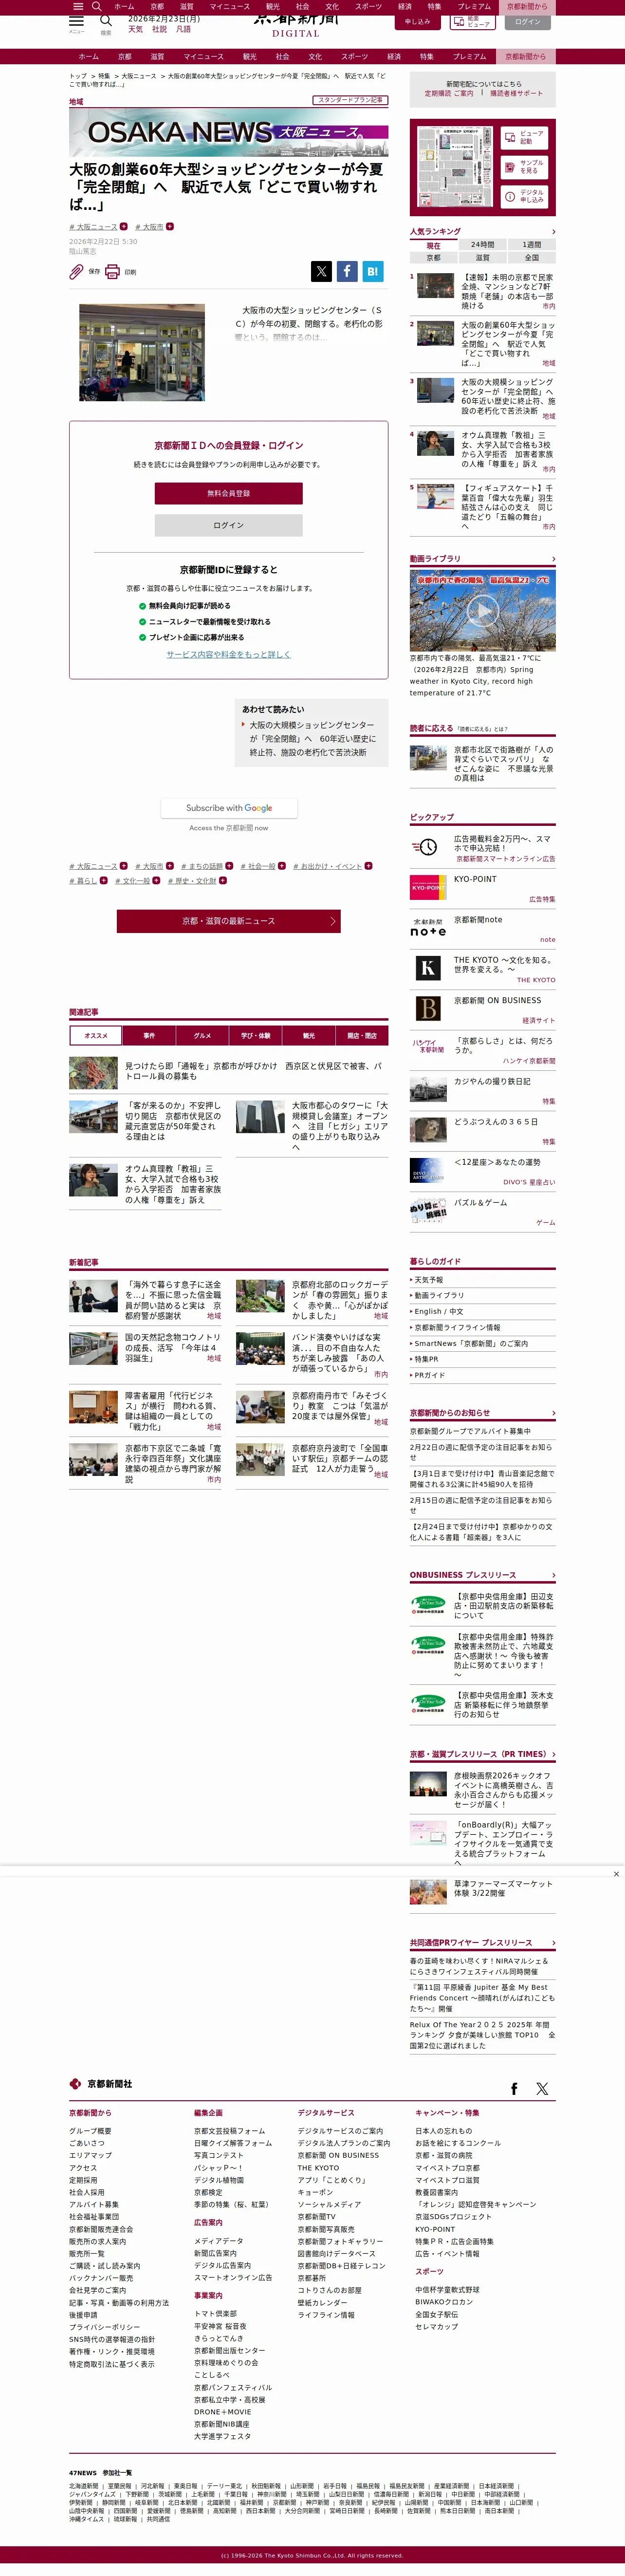The height and width of the screenshot is (2576, 625).
Task: Open あわせて読みたい recommended article link
Action: pyautogui.click(x=312, y=738)
